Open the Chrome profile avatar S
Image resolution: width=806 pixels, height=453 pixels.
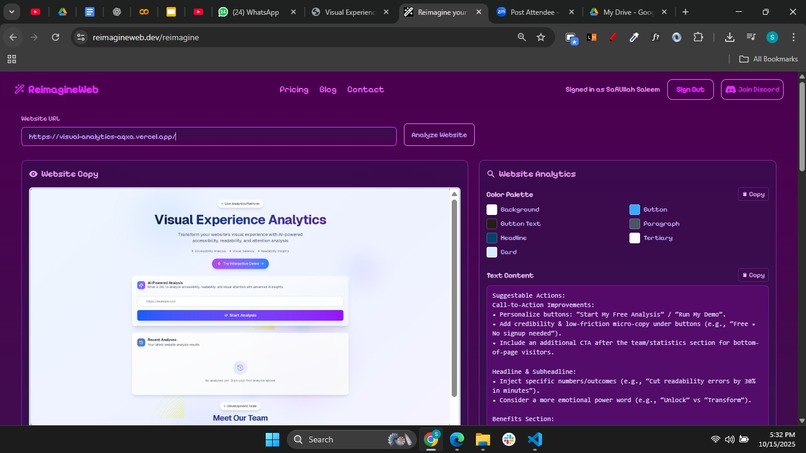(x=772, y=37)
